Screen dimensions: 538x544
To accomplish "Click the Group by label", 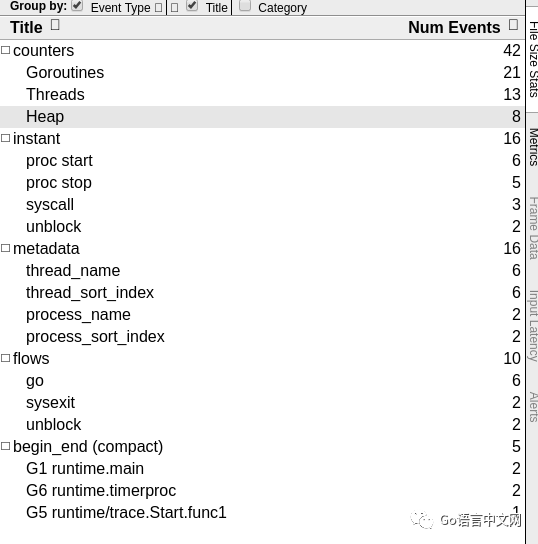I will click(x=38, y=6).
